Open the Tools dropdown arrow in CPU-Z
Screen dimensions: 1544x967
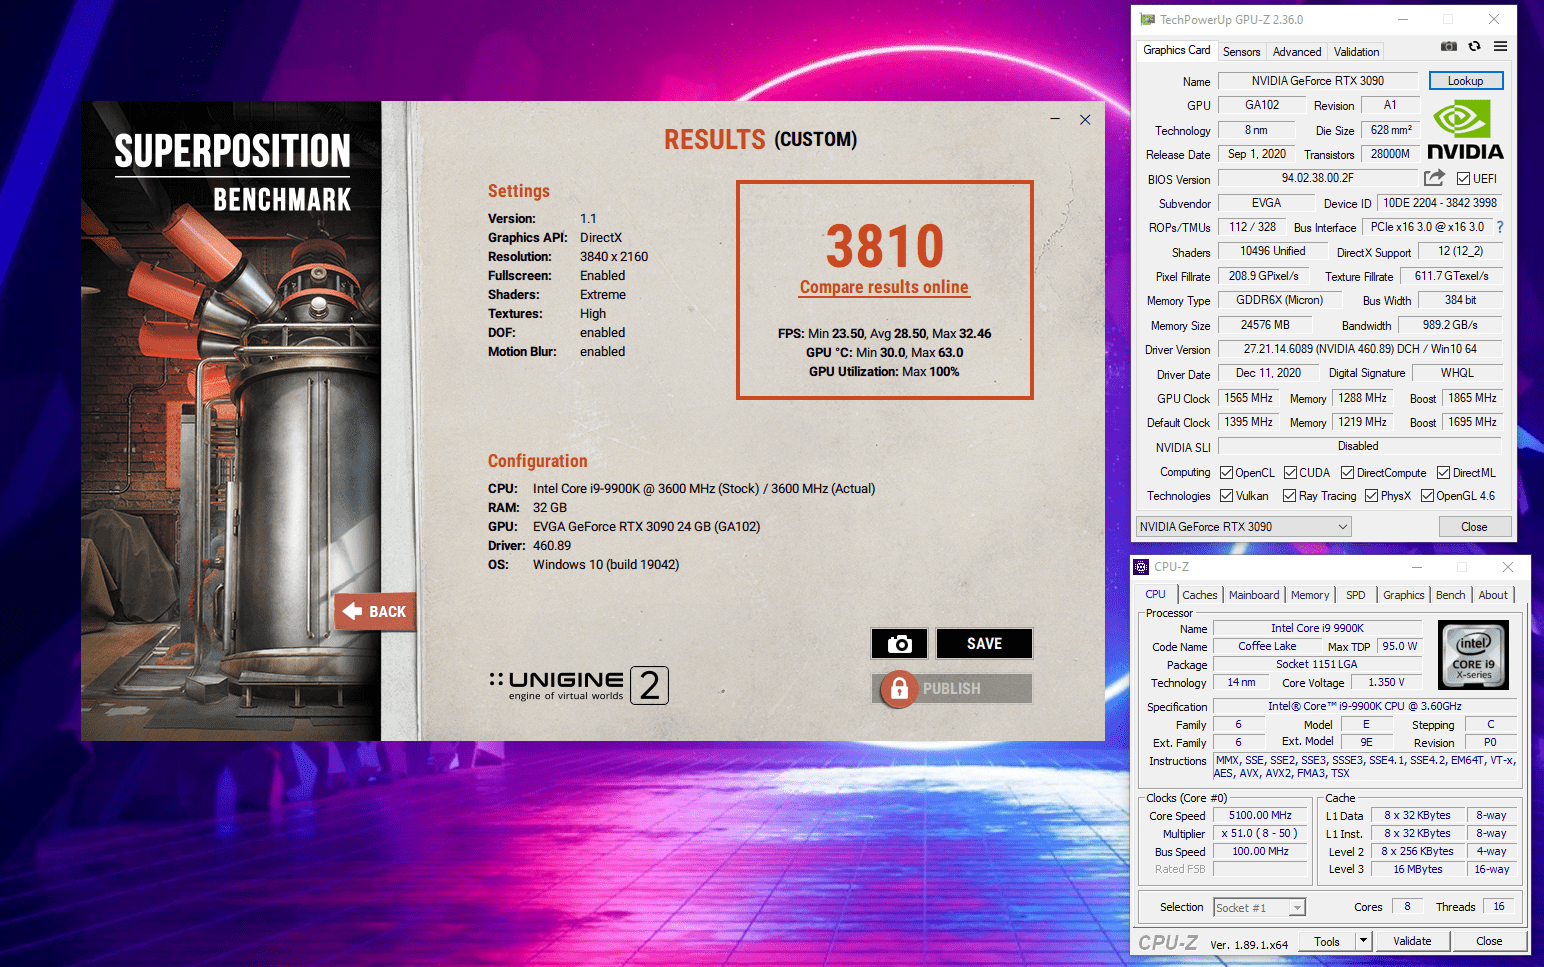[x=1363, y=941]
